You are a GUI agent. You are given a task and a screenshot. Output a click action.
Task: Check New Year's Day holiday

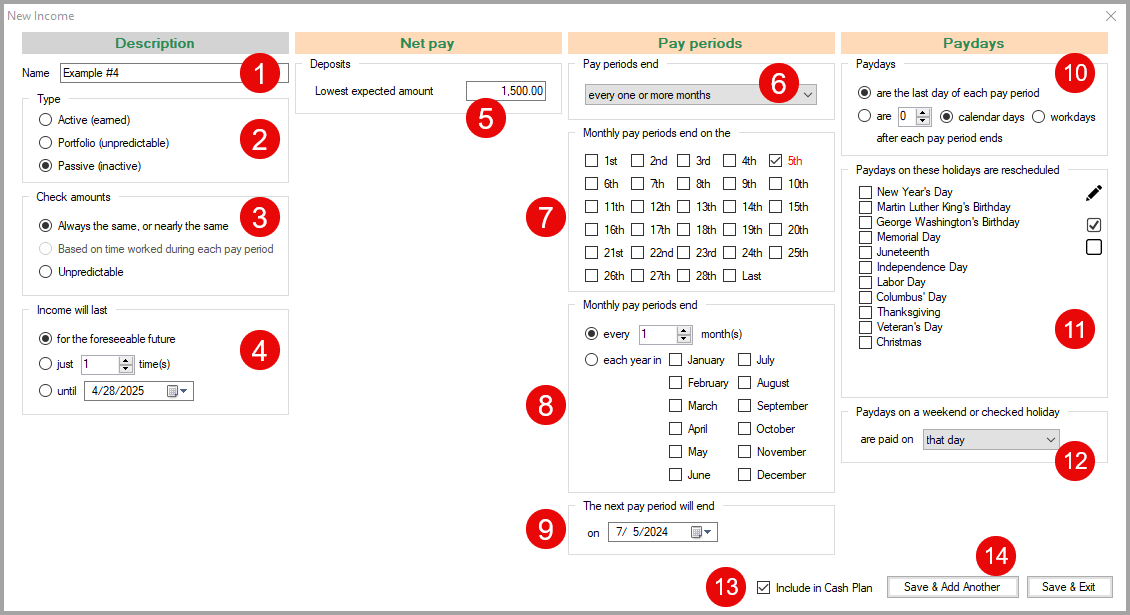(x=866, y=193)
